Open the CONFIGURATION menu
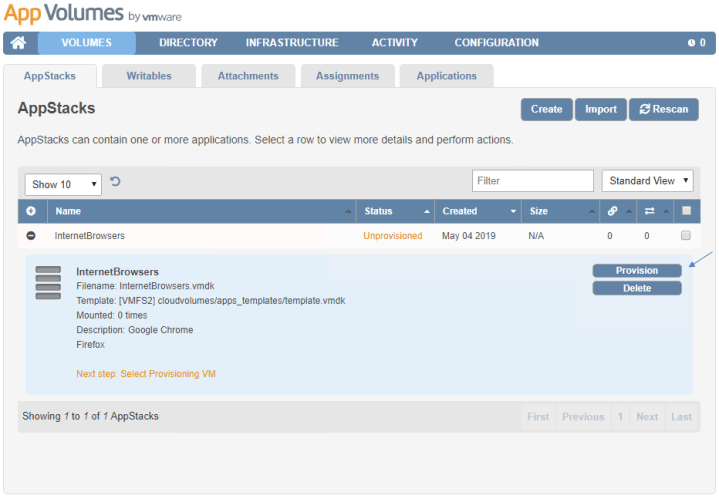The width and height of the screenshot is (719, 499). click(497, 43)
